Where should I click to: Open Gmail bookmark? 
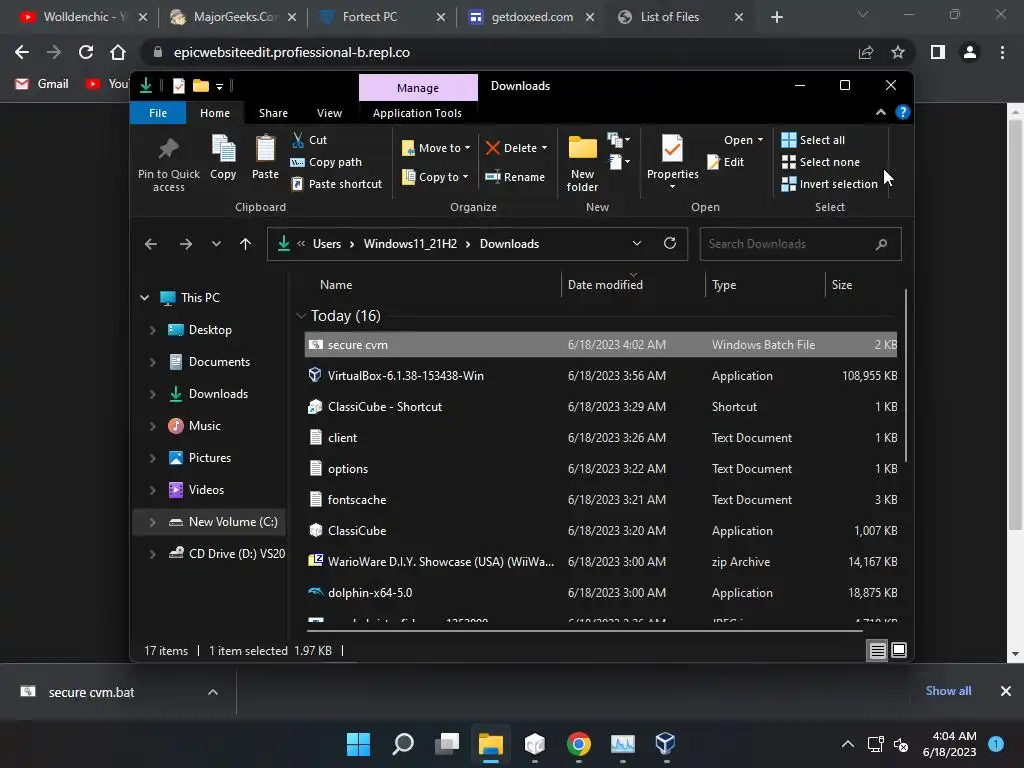42,84
